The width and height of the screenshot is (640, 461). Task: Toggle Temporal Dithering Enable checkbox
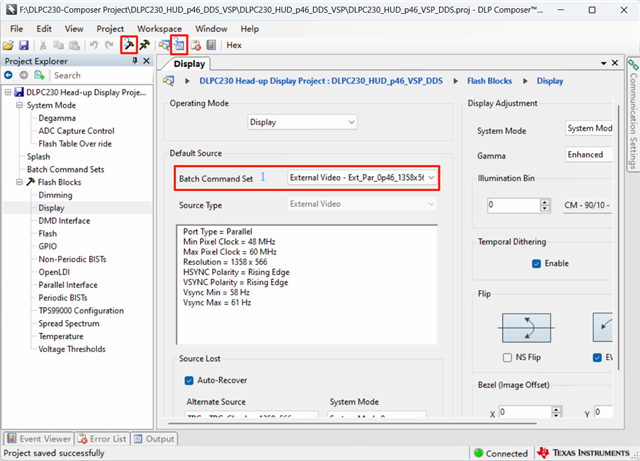click(x=536, y=264)
